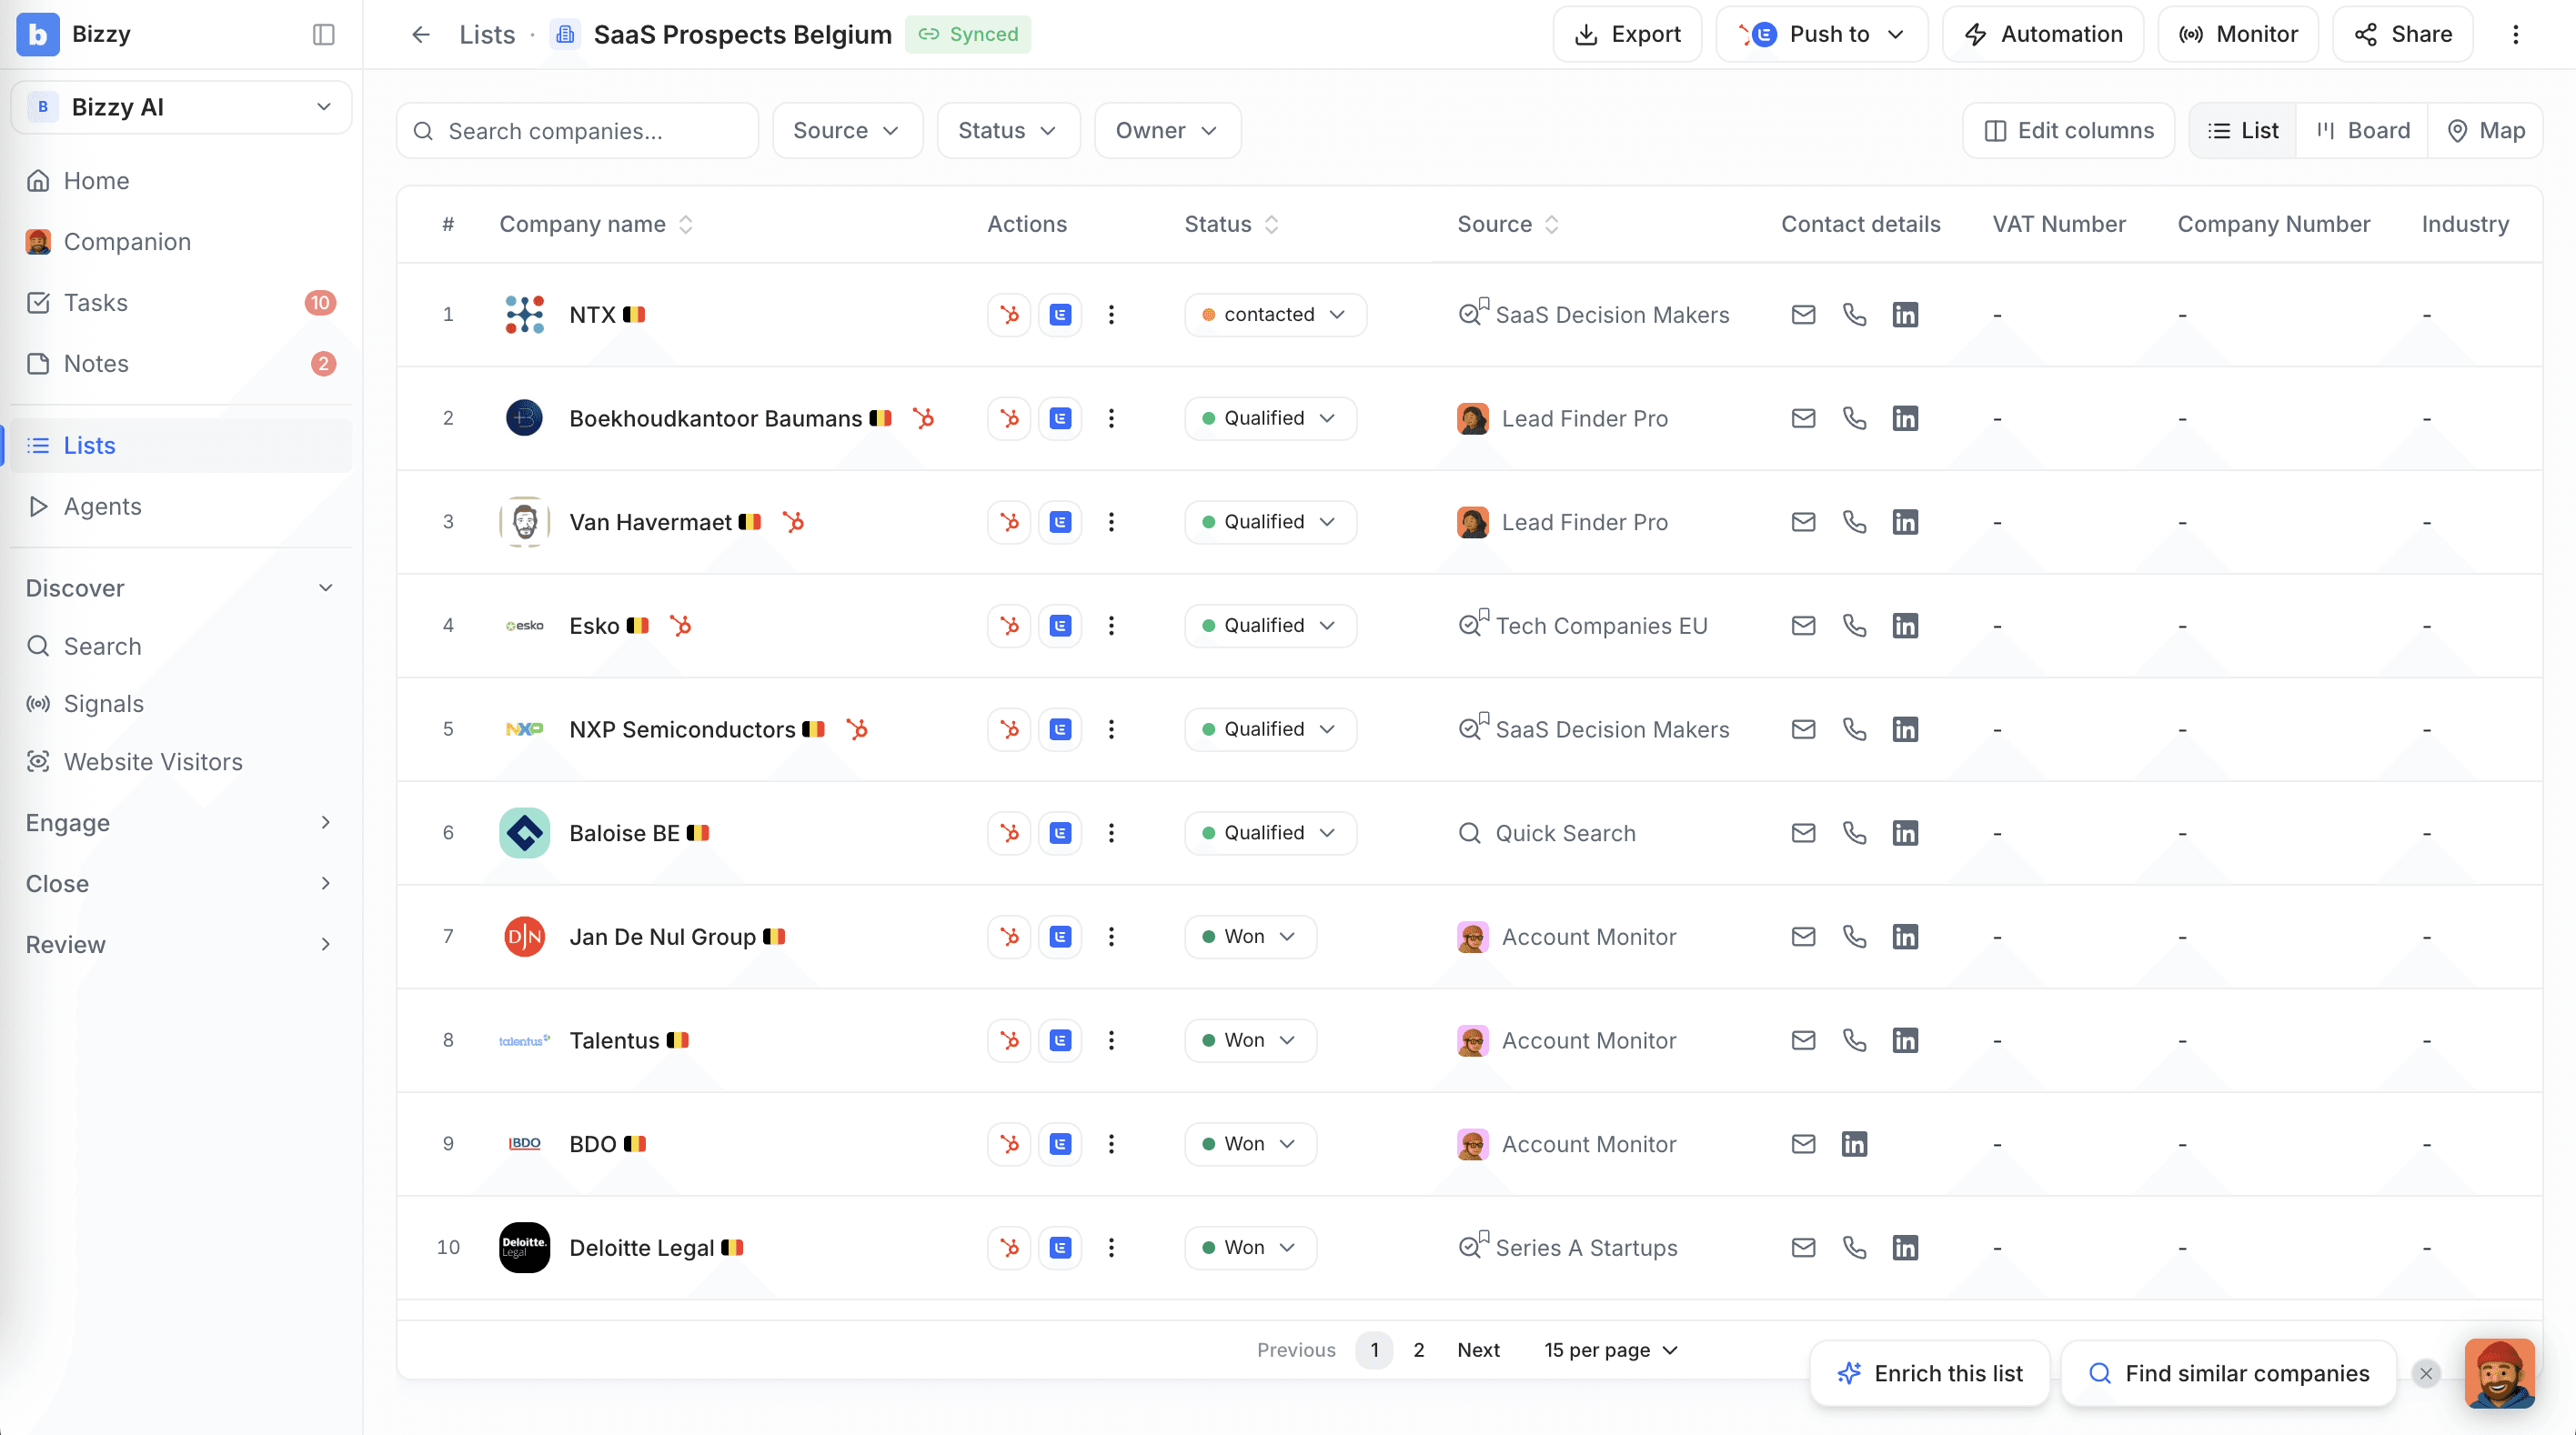Expand the Close section
Viewport: 2576px width, 1435px height.
click(x=181, y=884)
